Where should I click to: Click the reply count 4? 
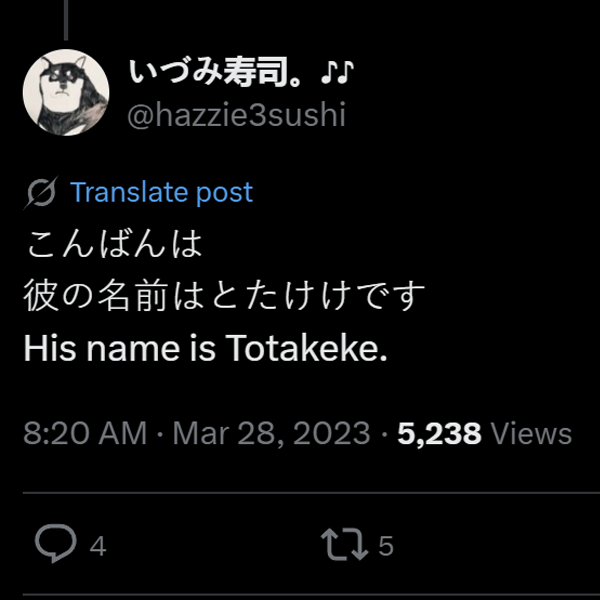tap(98, 546)
